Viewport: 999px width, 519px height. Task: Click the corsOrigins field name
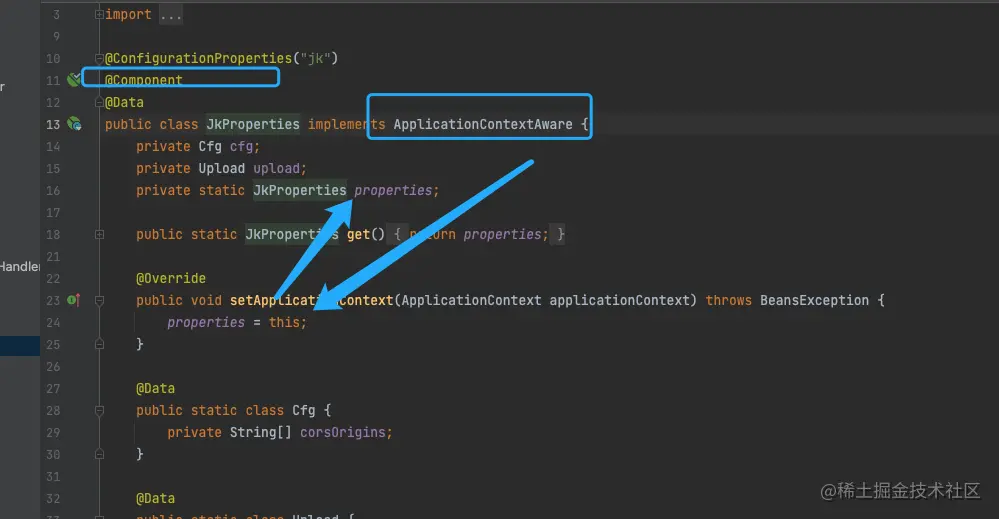[x=342, y=432]
